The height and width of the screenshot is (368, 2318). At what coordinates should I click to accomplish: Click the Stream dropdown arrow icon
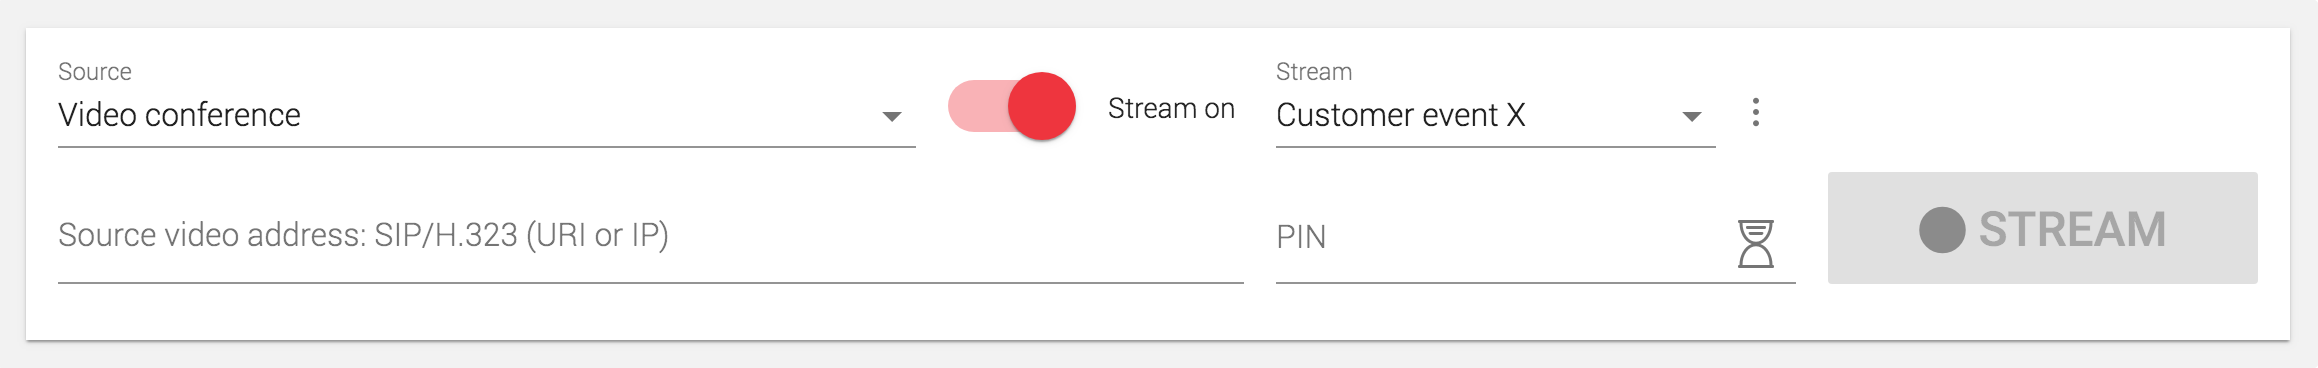coord(1692,117)
